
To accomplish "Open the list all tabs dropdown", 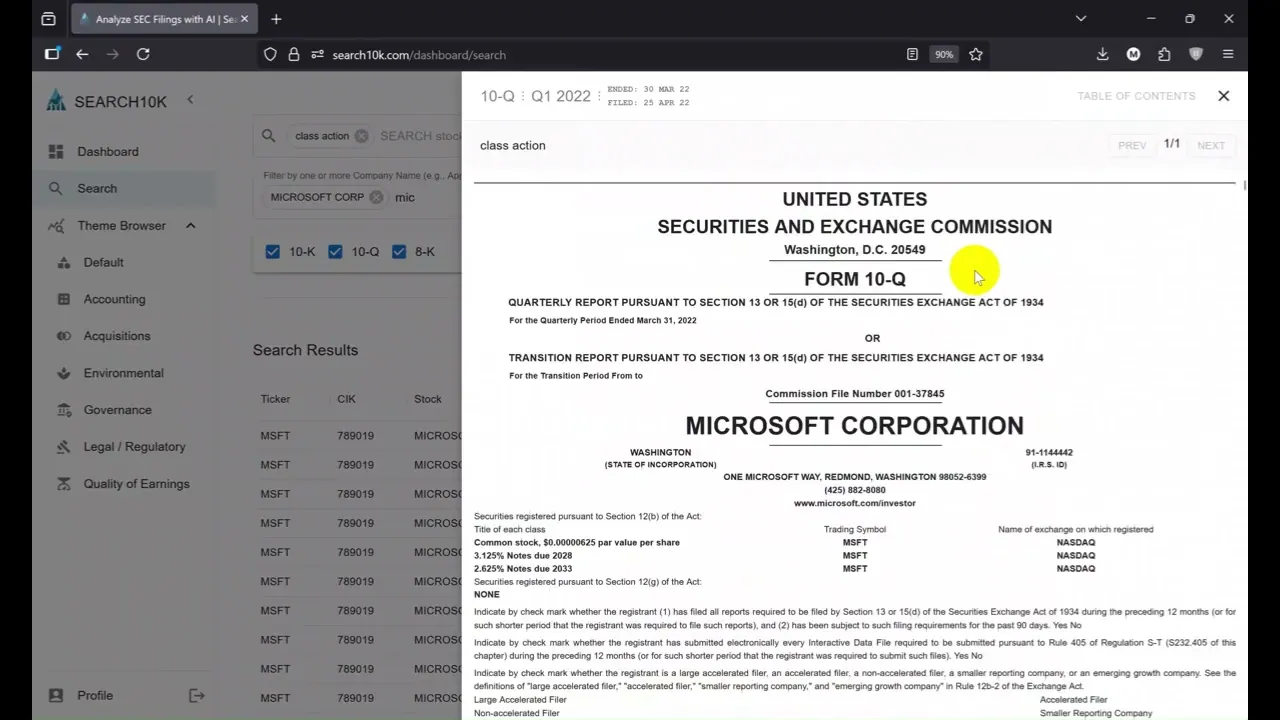I will pyautogui.click(x=1081, y=19).
